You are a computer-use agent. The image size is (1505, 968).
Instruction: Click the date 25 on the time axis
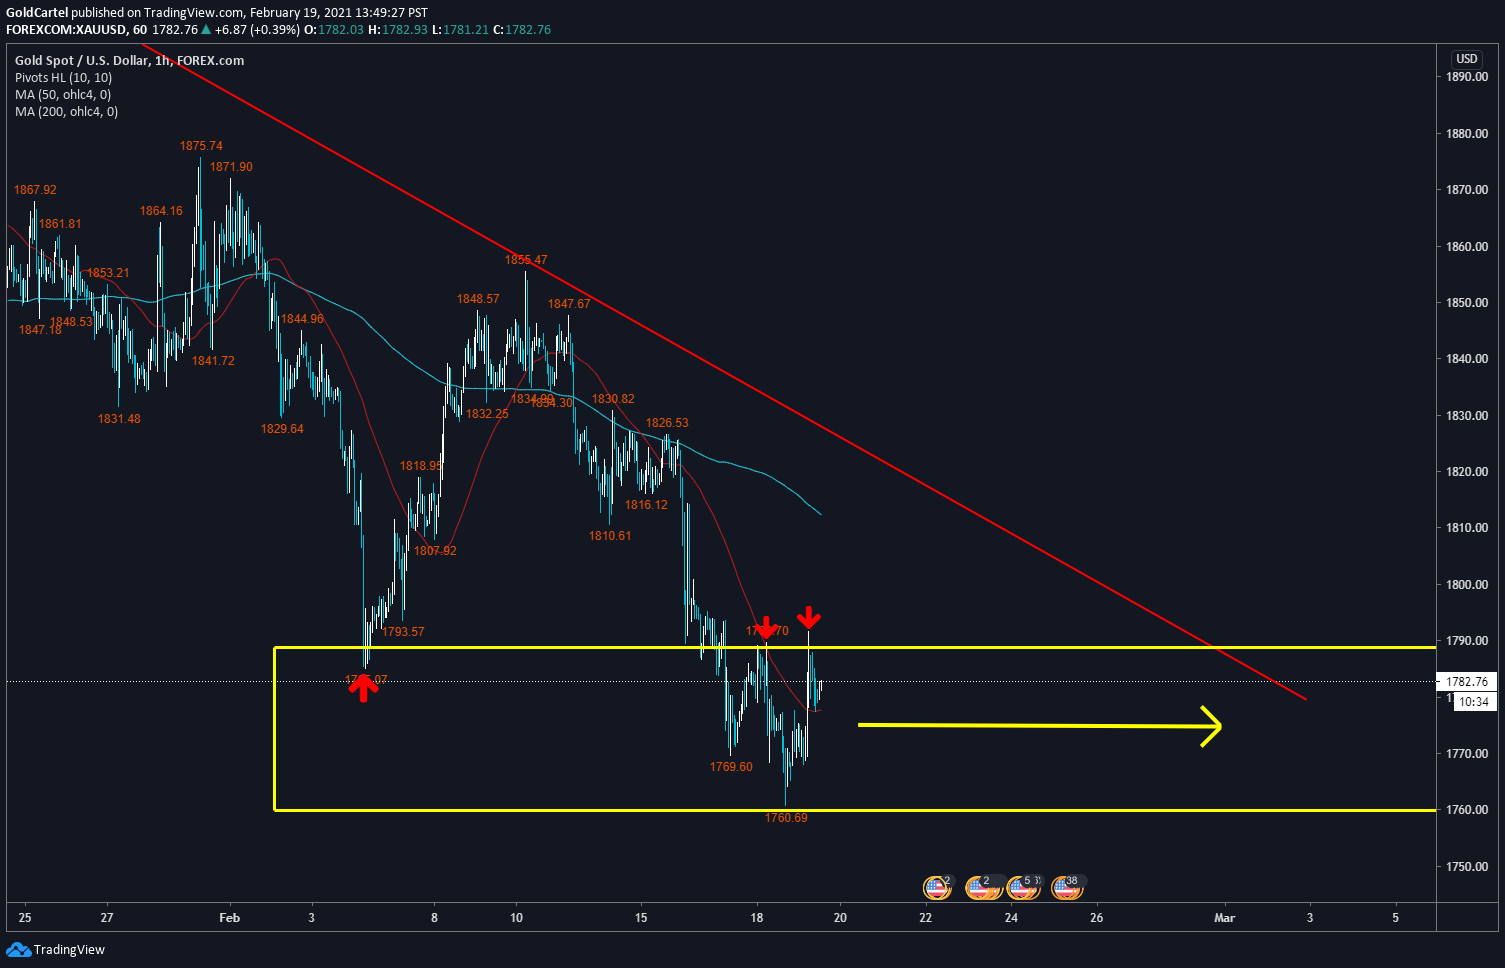coord(25,918)
